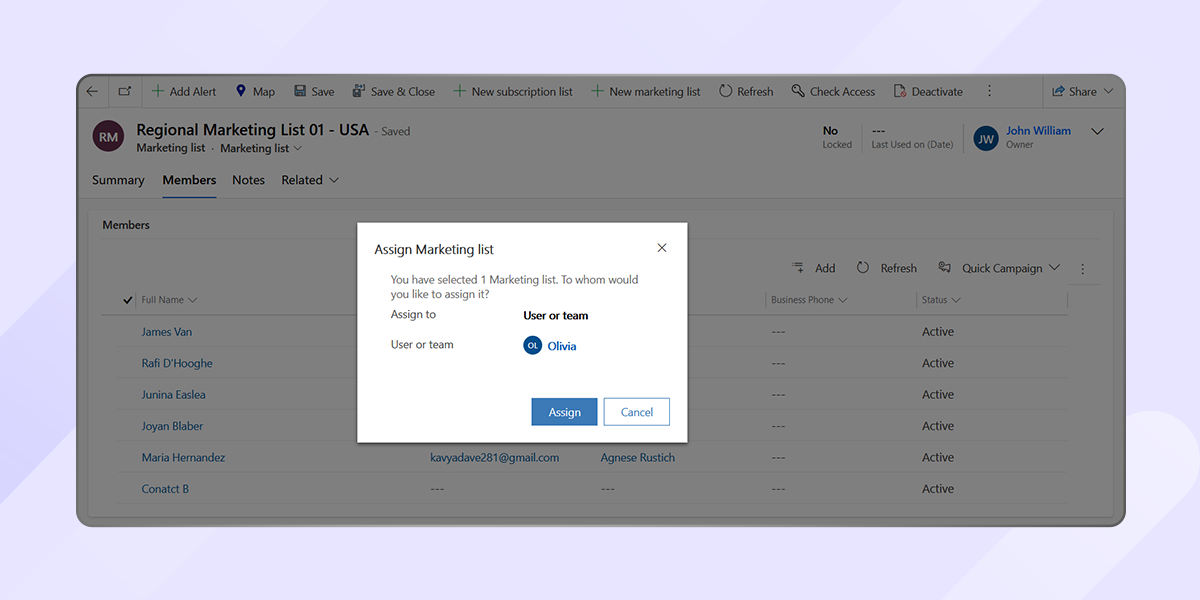Click the Last Used on (Date) field
Viewport: 1200px width, 600px height.
click(x=912, y=137)
